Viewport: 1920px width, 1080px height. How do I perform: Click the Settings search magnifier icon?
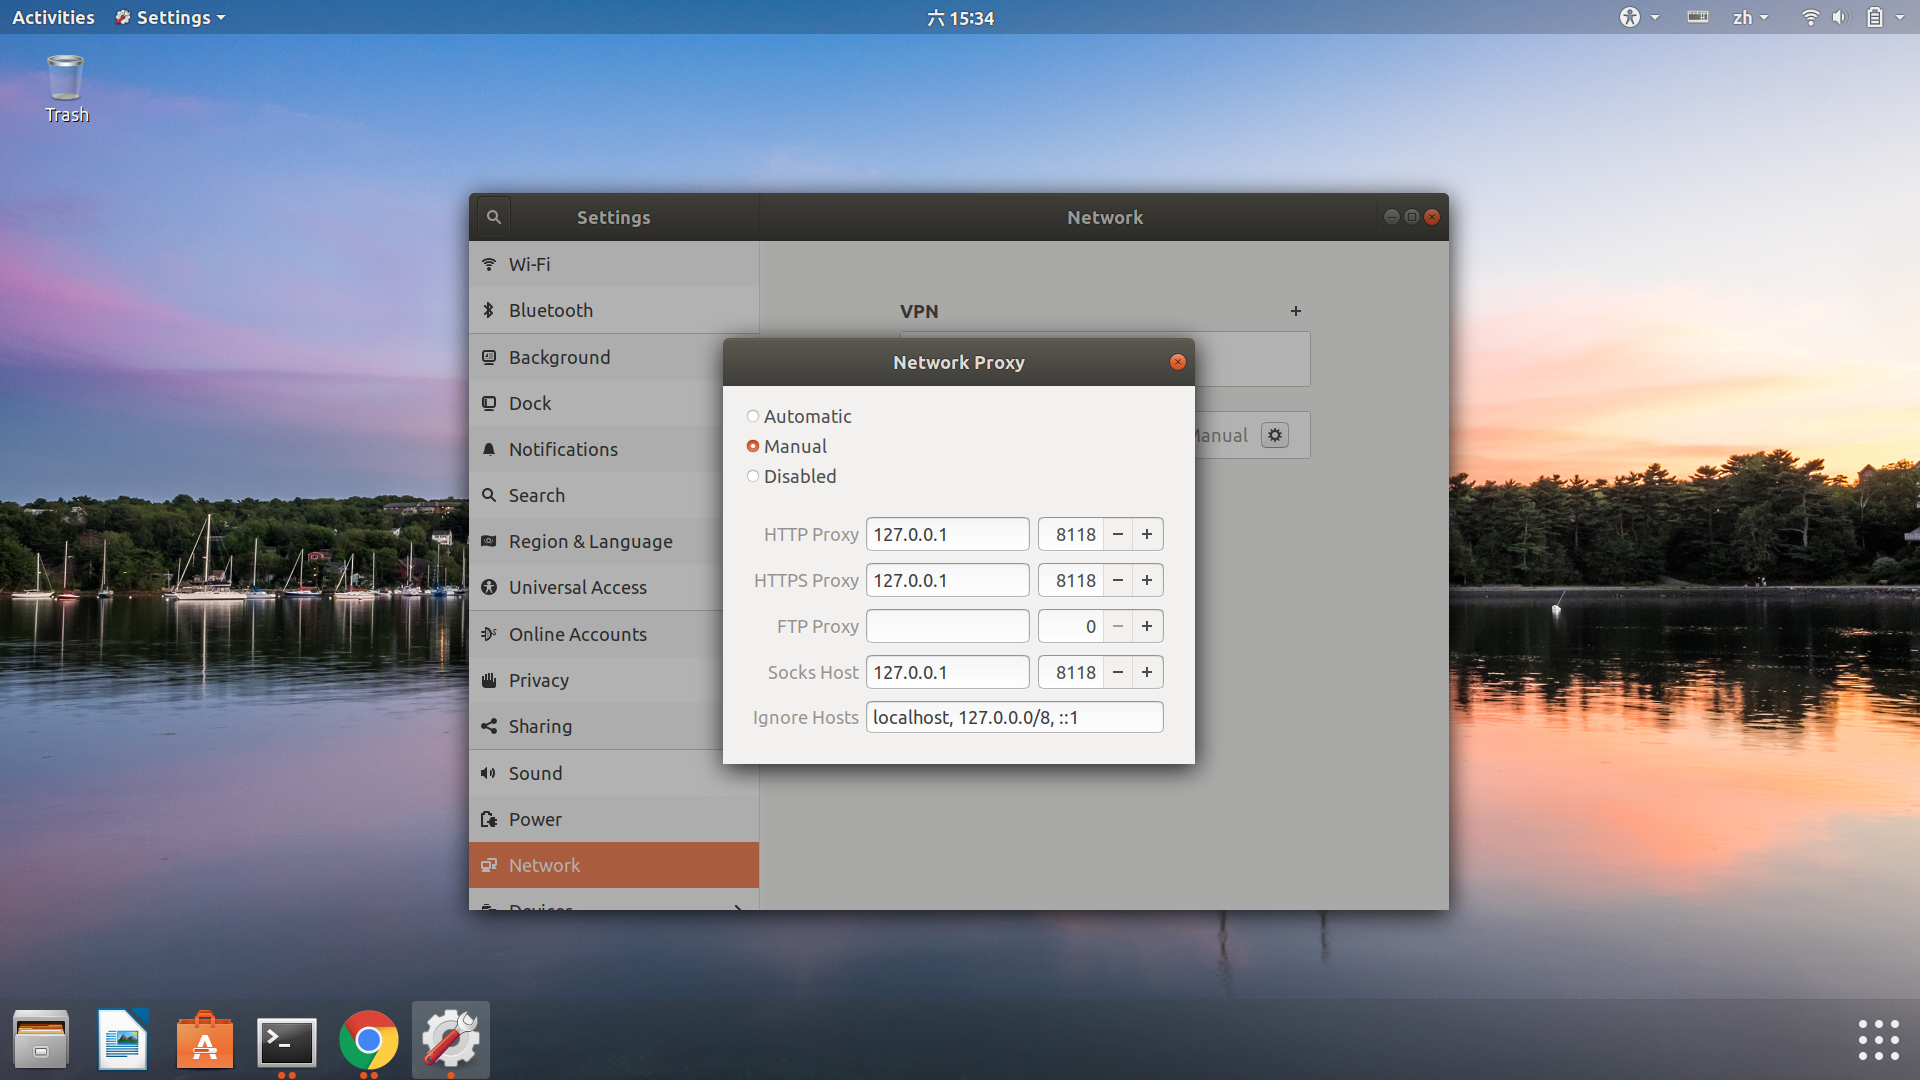coord(493,217)
